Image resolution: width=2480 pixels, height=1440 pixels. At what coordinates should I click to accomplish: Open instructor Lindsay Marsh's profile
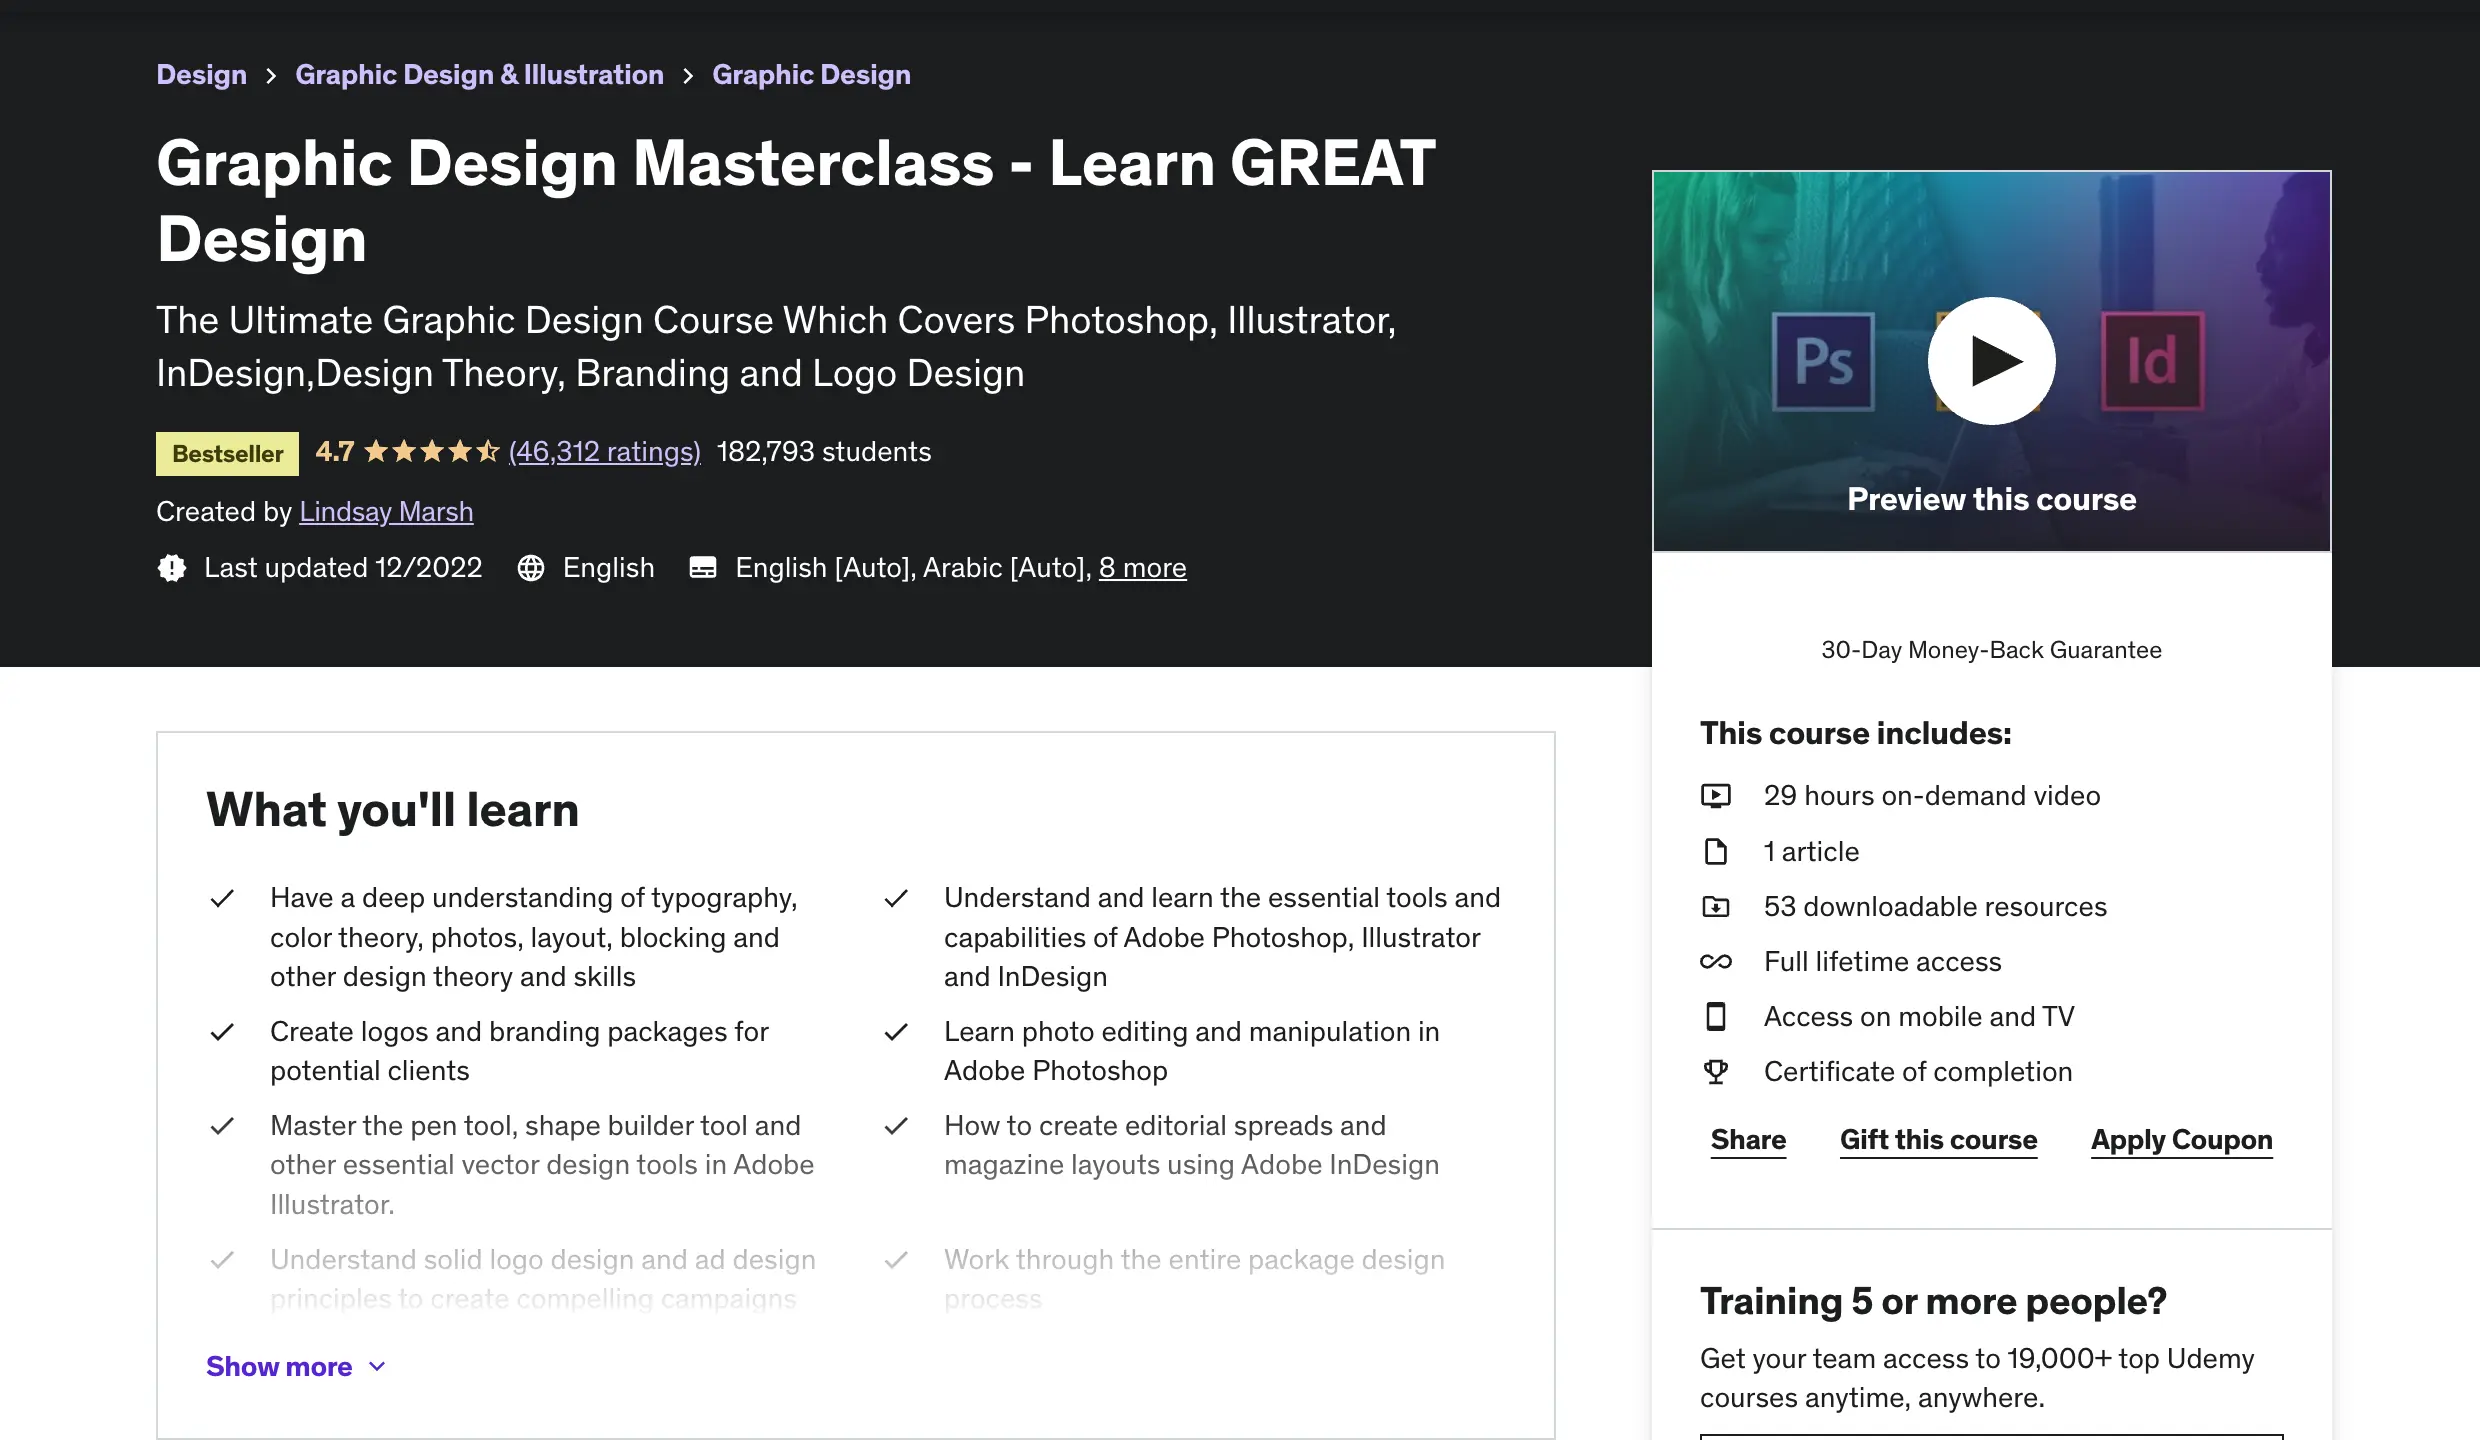[x=386, y=512]
